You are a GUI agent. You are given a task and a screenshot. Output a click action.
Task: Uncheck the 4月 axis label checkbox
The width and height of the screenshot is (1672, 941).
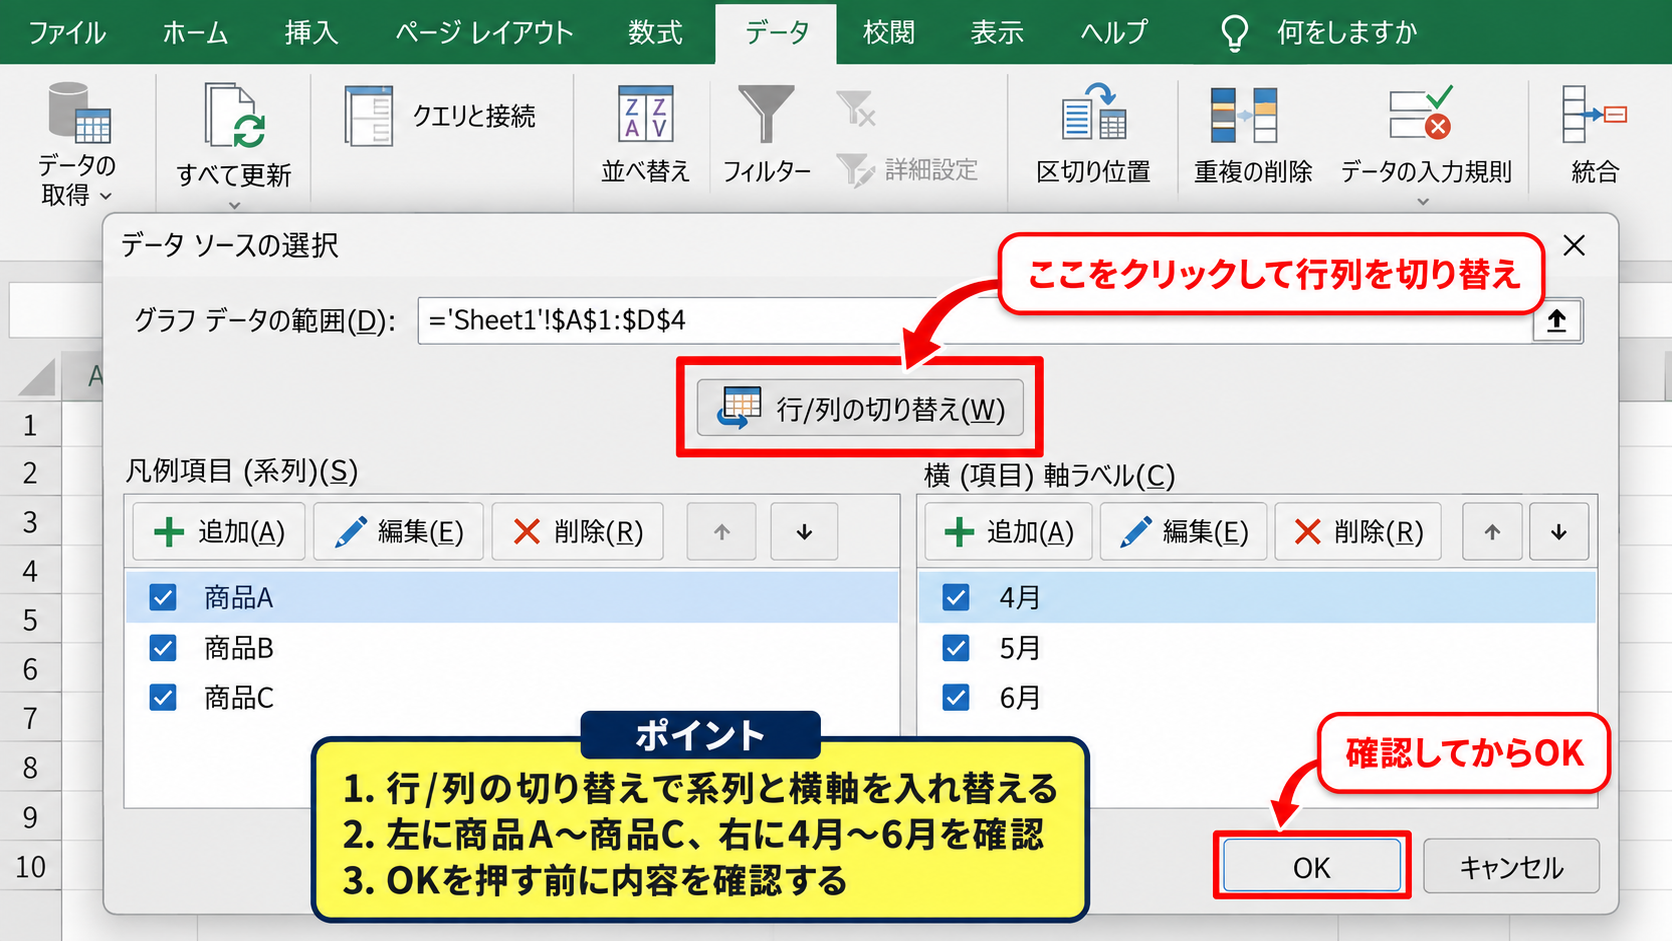(x=956, y=597)
